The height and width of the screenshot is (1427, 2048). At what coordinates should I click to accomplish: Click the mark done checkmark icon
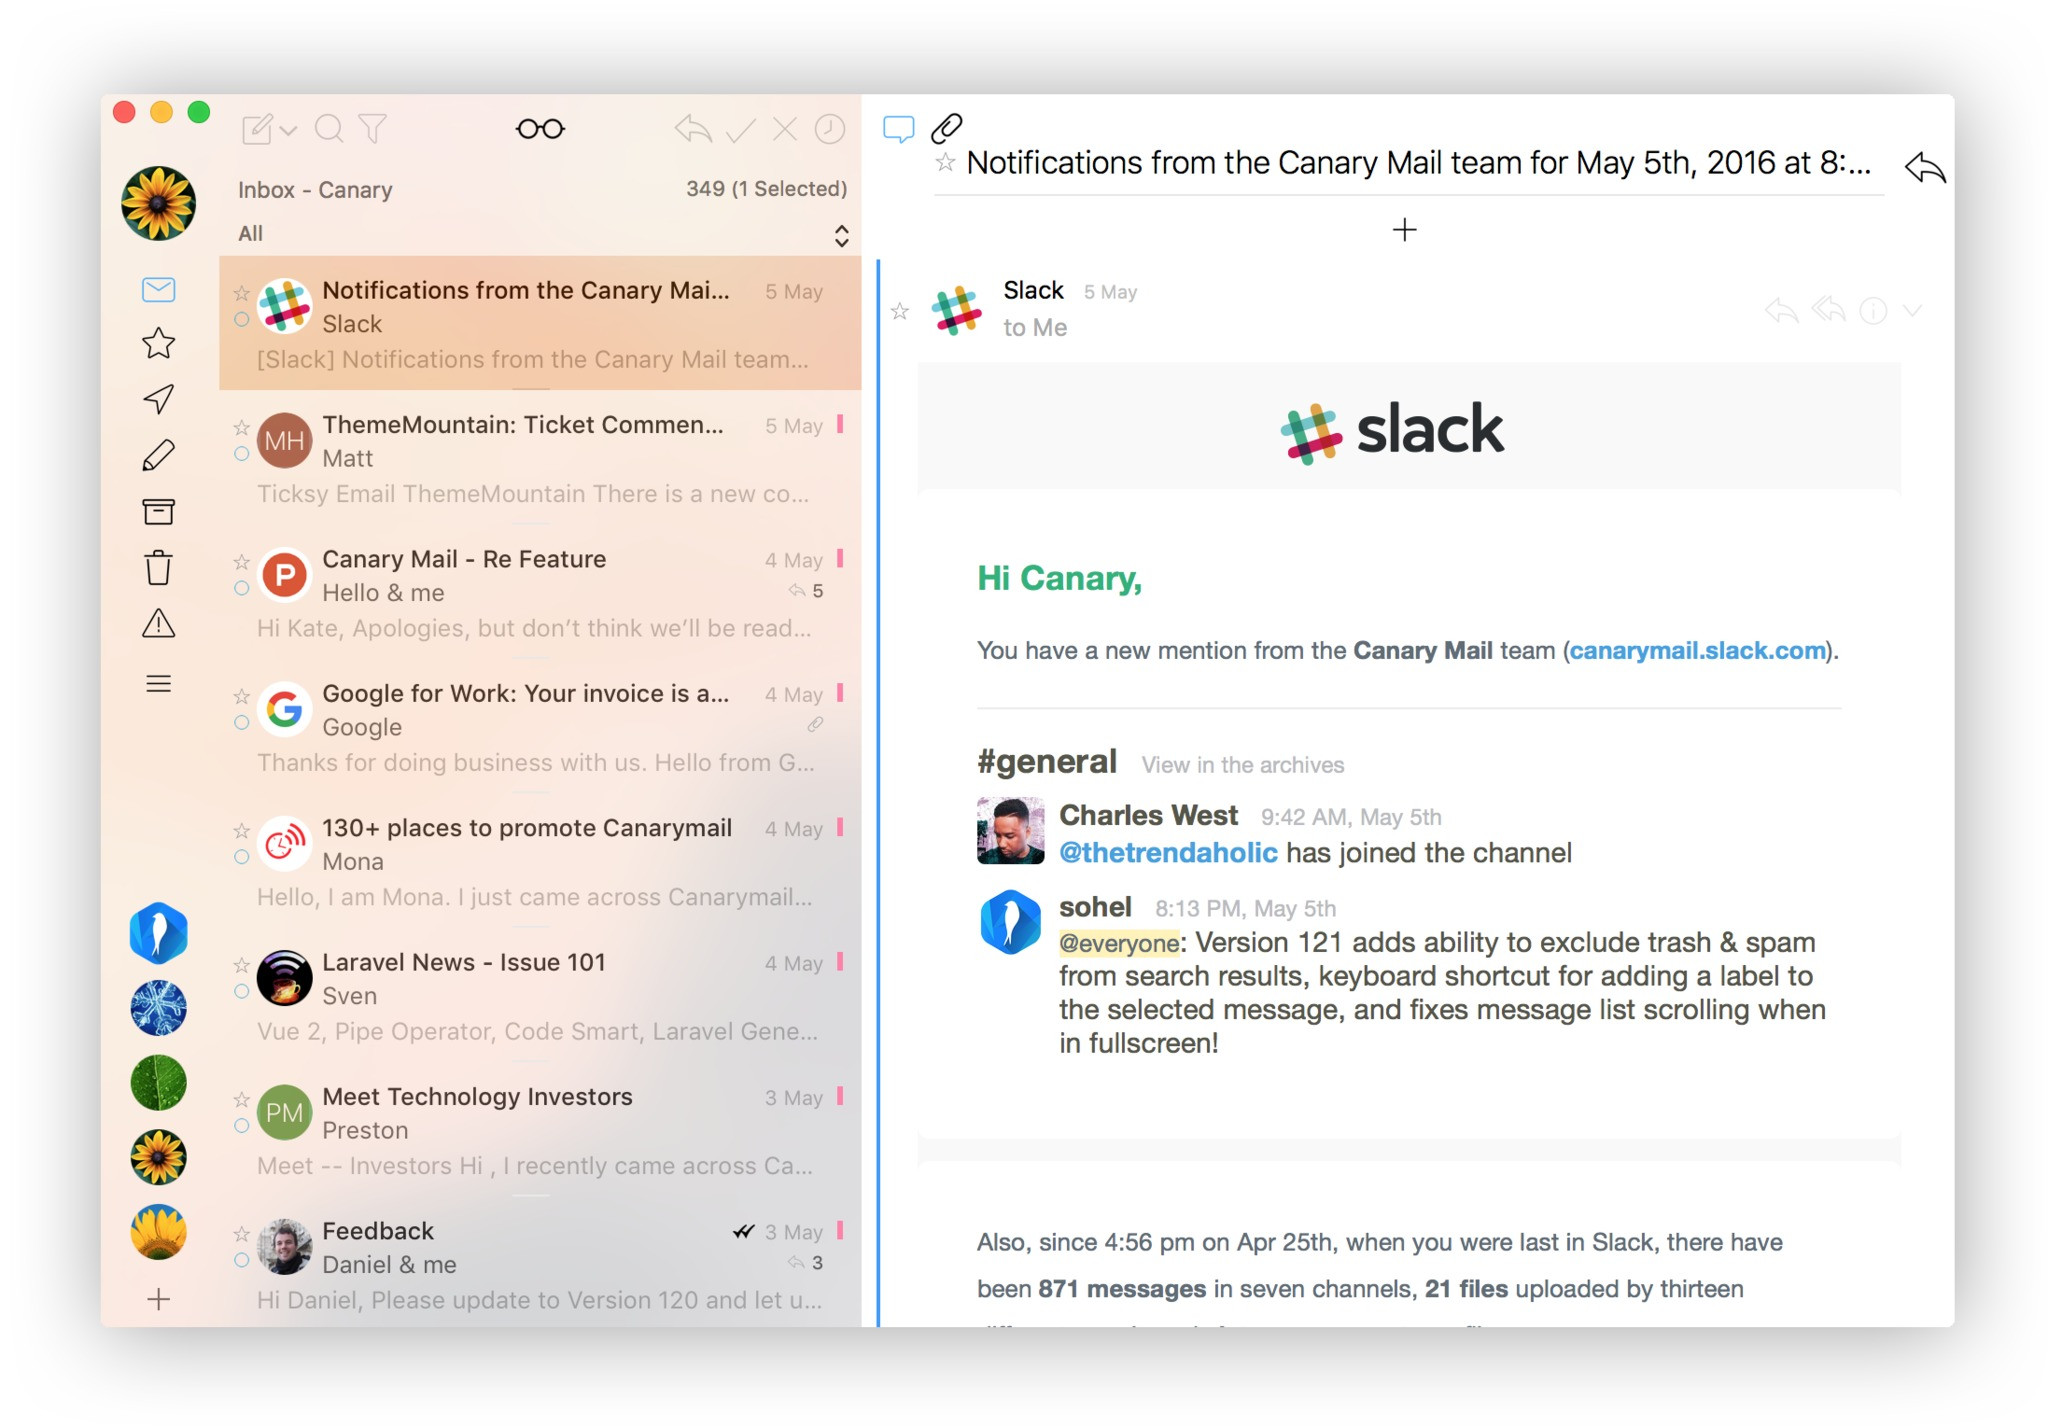pyautogui.click(x=740, y=129)
